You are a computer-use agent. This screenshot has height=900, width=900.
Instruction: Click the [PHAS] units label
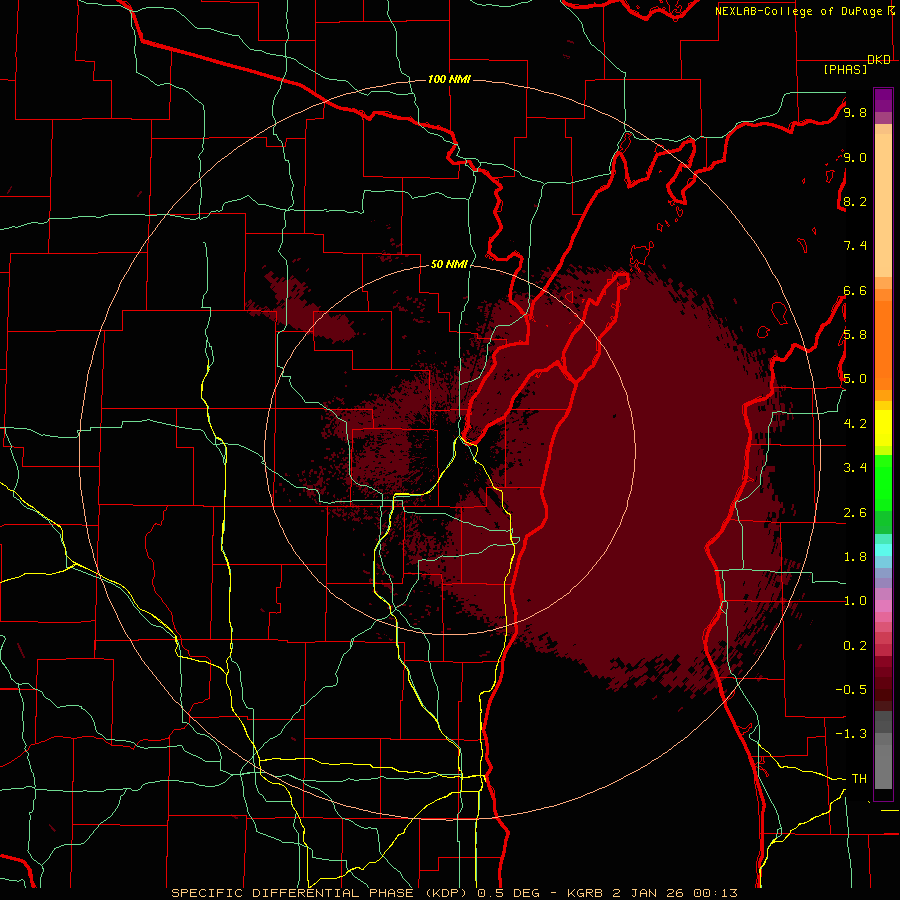pos(845,69)
